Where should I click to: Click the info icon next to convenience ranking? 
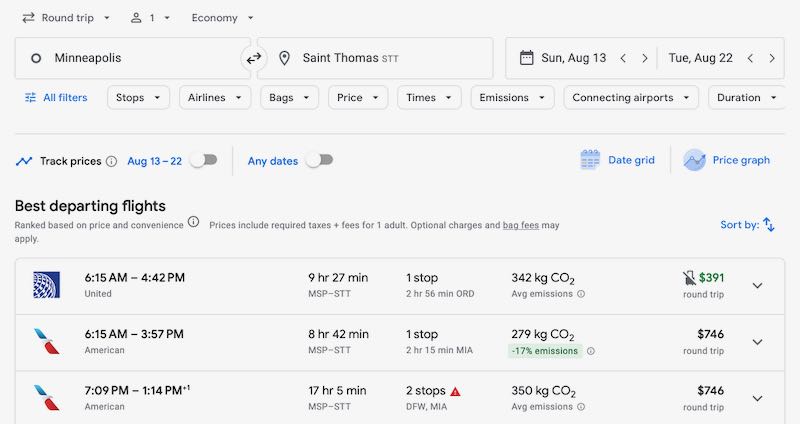click(193, 222)
